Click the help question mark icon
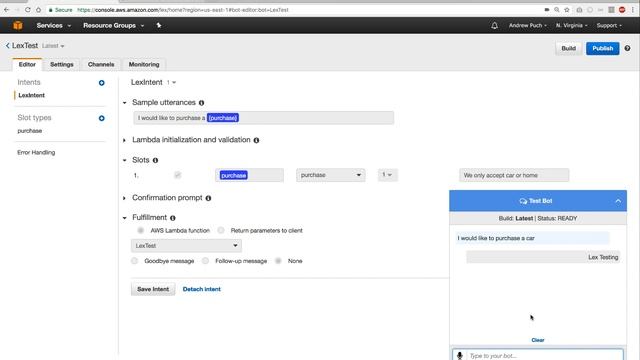 tap(627, 48)
